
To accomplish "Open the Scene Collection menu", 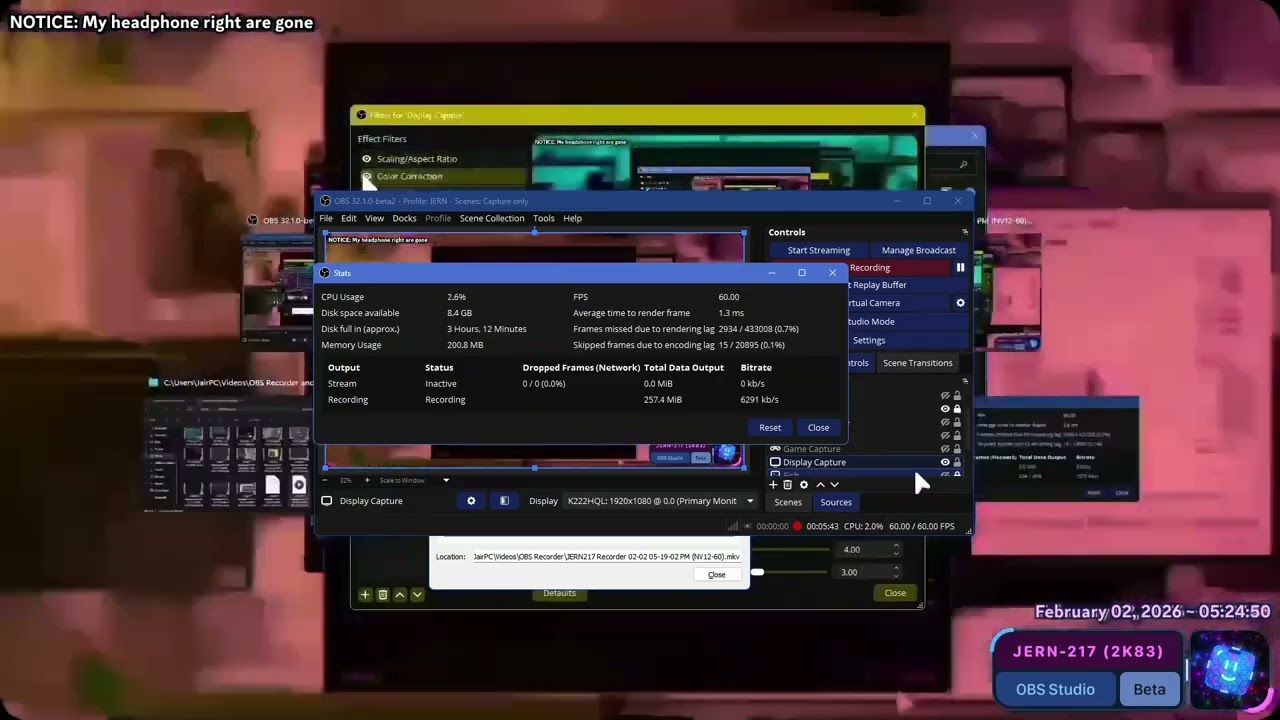I will pyautogui.click(x=491, y=218).
